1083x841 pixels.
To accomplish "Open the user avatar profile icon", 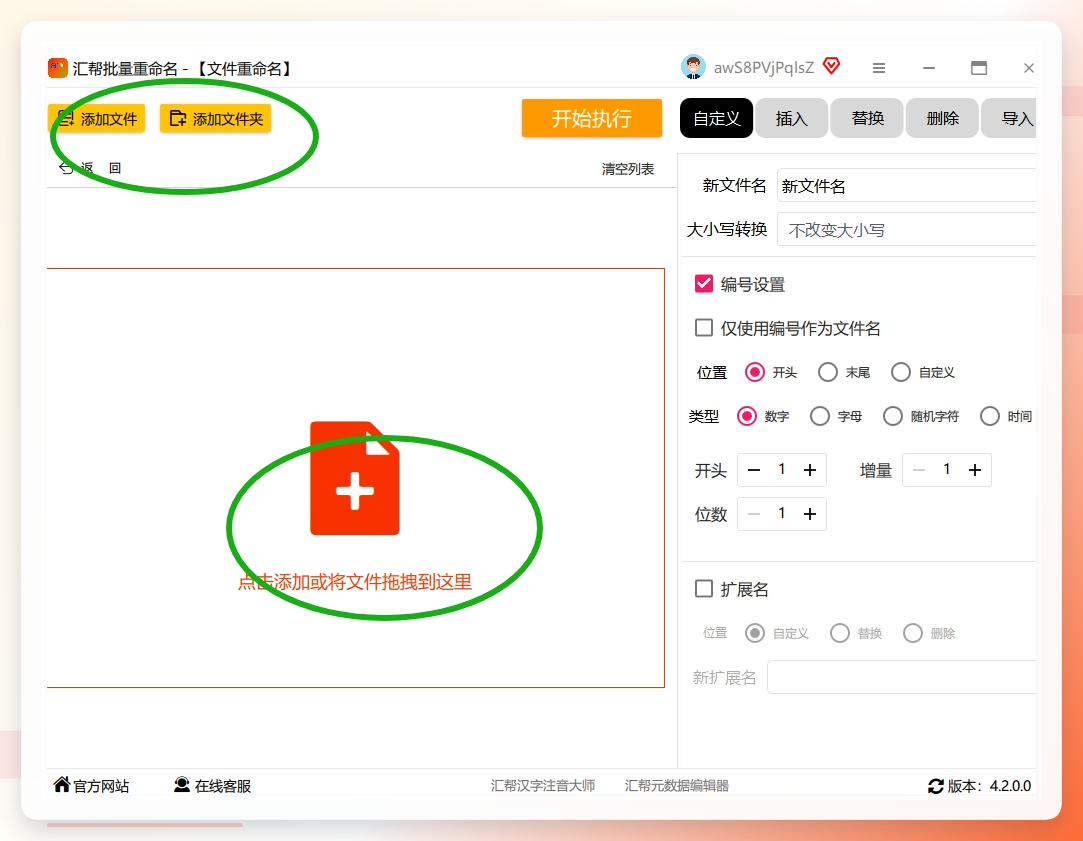I will click(693, 67).
